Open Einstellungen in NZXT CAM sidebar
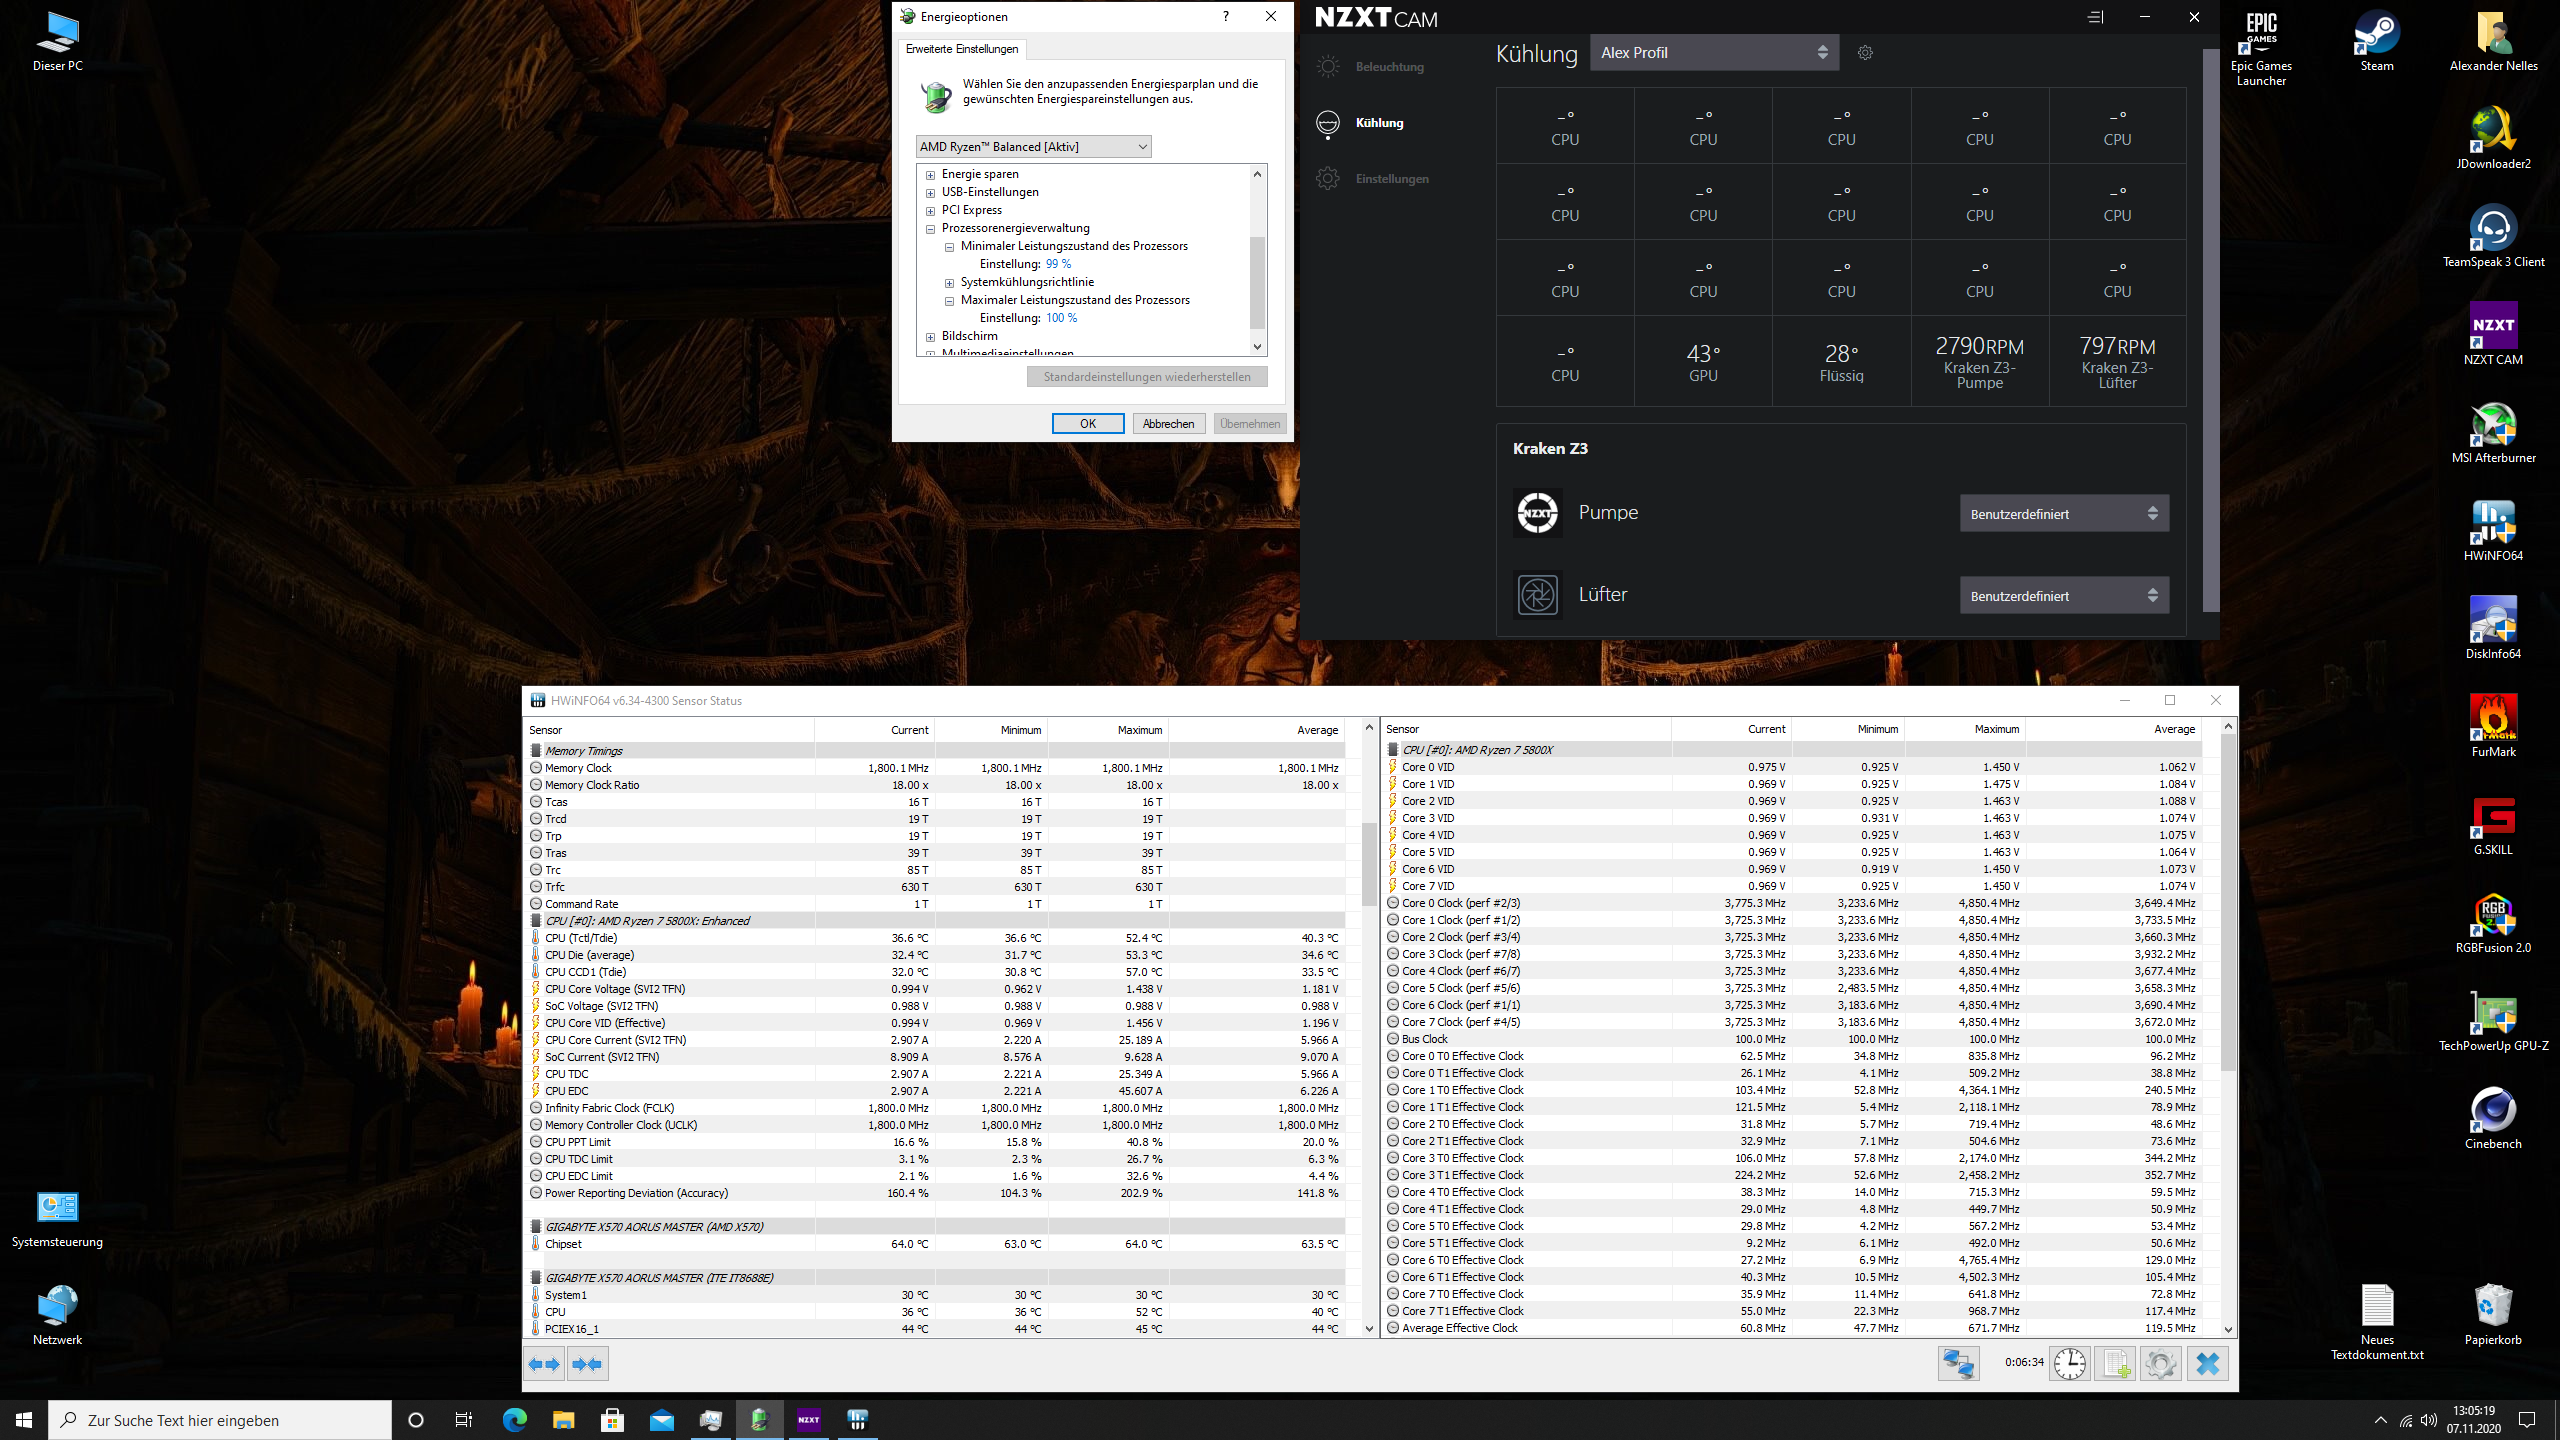This screenshot has height=1440, width=2560. click(x=1391, y=179)
